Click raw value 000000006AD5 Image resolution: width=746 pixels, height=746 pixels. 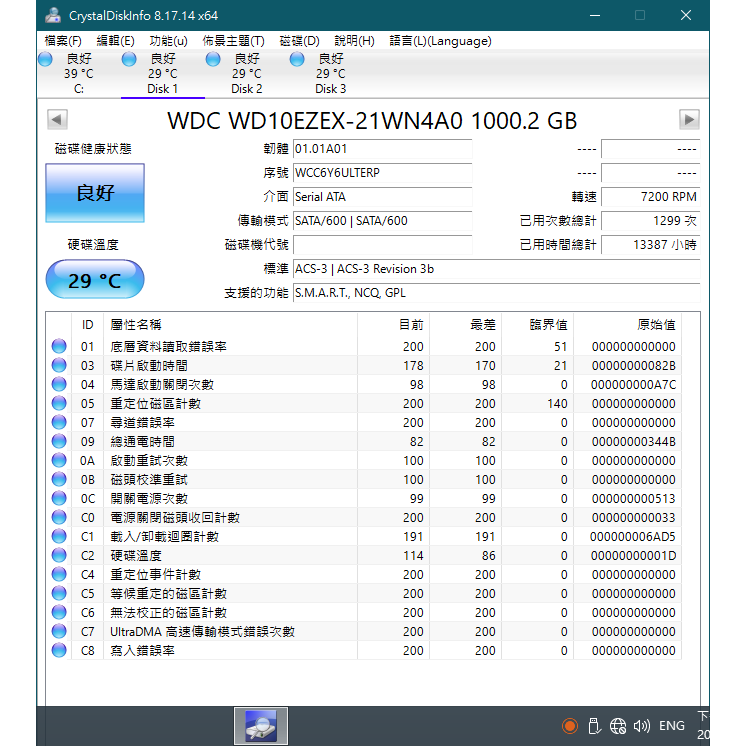[633, 537]
